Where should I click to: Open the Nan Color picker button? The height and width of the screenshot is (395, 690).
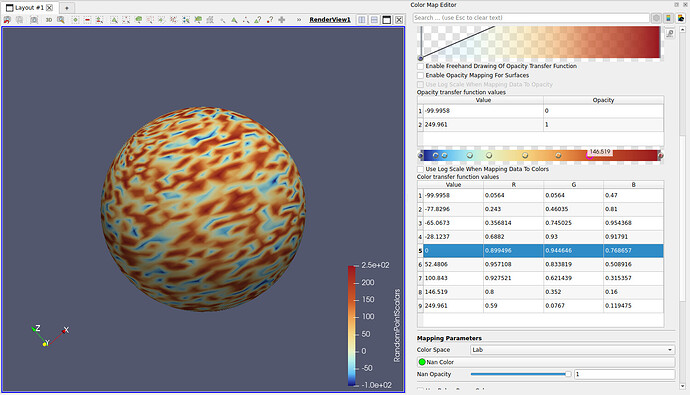(546, 362)
